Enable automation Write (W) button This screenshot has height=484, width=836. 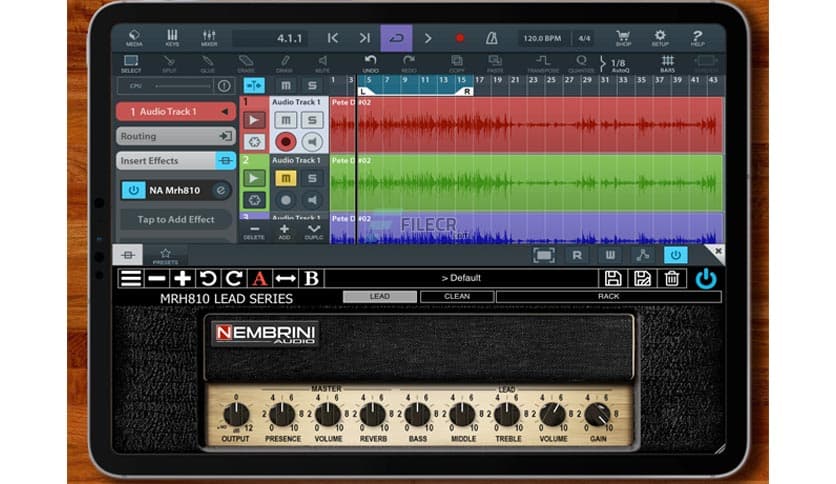pyautogui.click(x=610, y=255)
